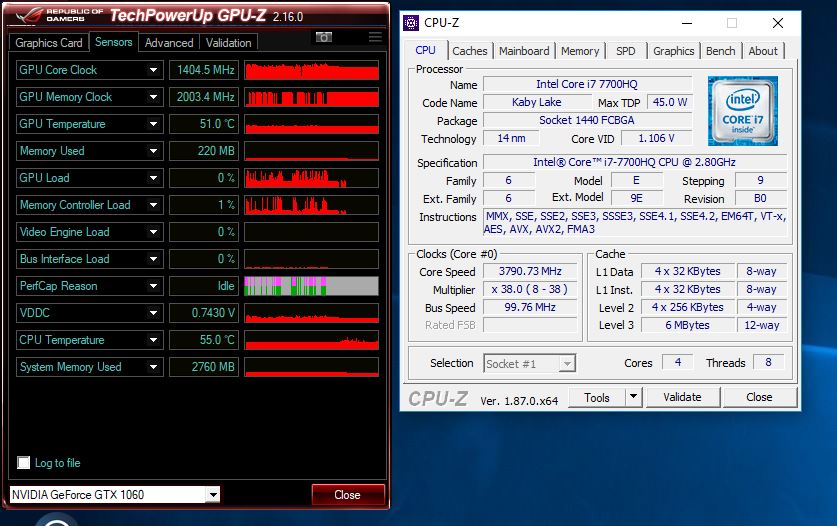
Task: Open the Tools dropdown arrow in CPU-Z
Action: click(x=633, y=397)
